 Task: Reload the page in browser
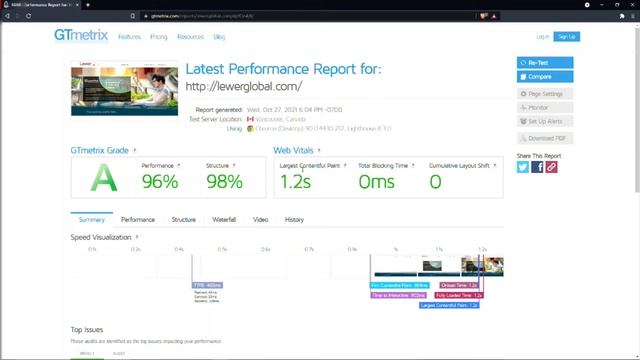pyautogui.click(x=29, y=16)
